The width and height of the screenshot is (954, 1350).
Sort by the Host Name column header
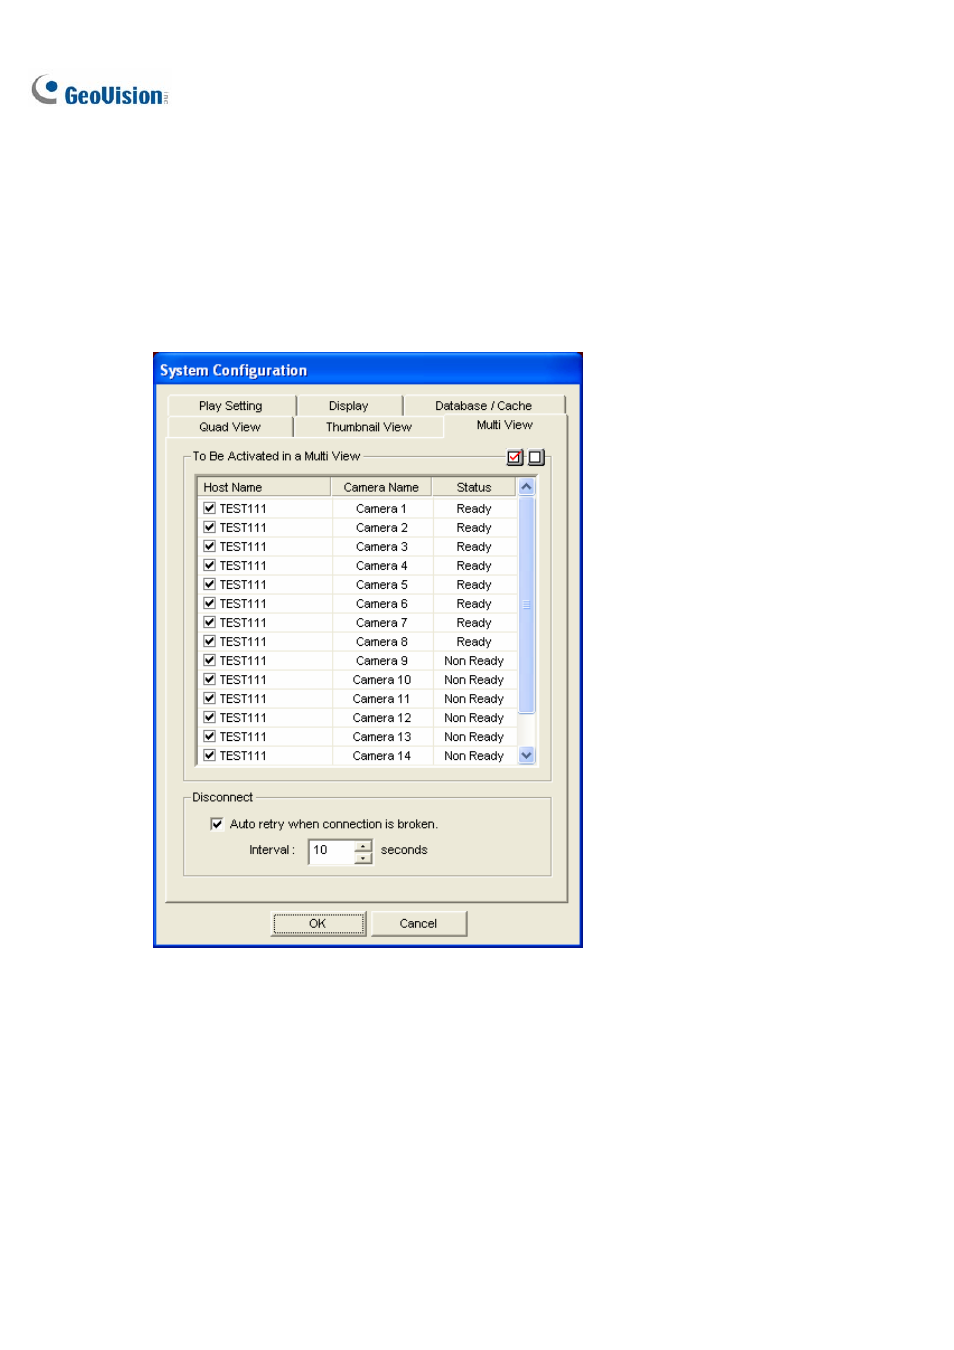tap(264, 488)
